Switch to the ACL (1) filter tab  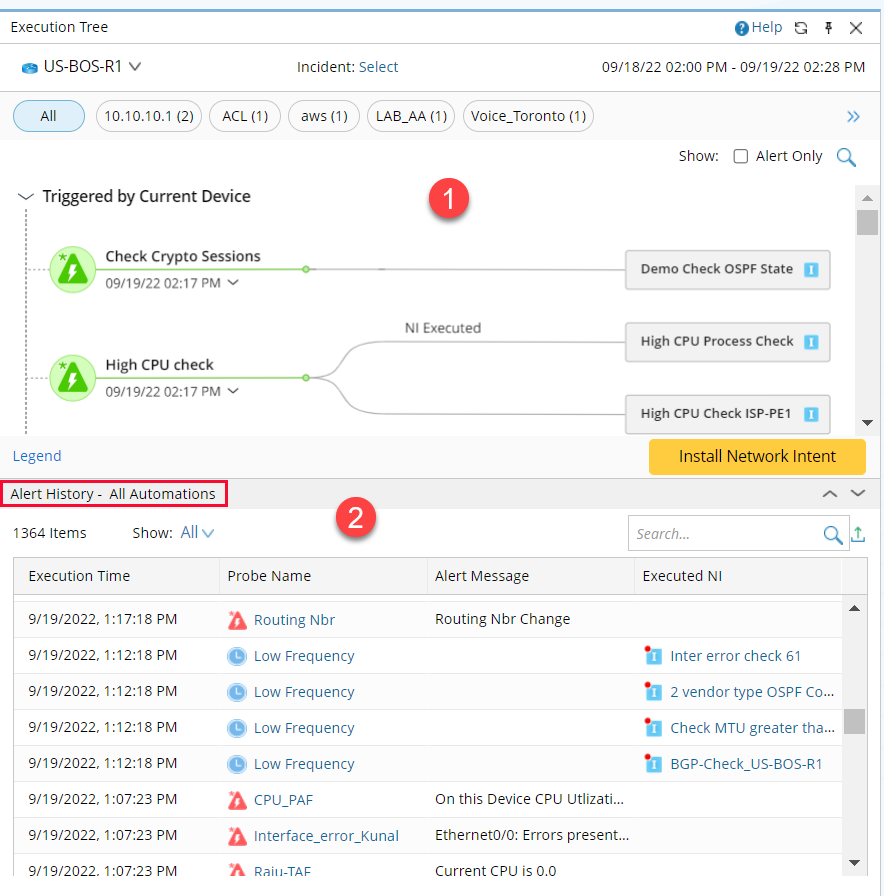[244, 116]
